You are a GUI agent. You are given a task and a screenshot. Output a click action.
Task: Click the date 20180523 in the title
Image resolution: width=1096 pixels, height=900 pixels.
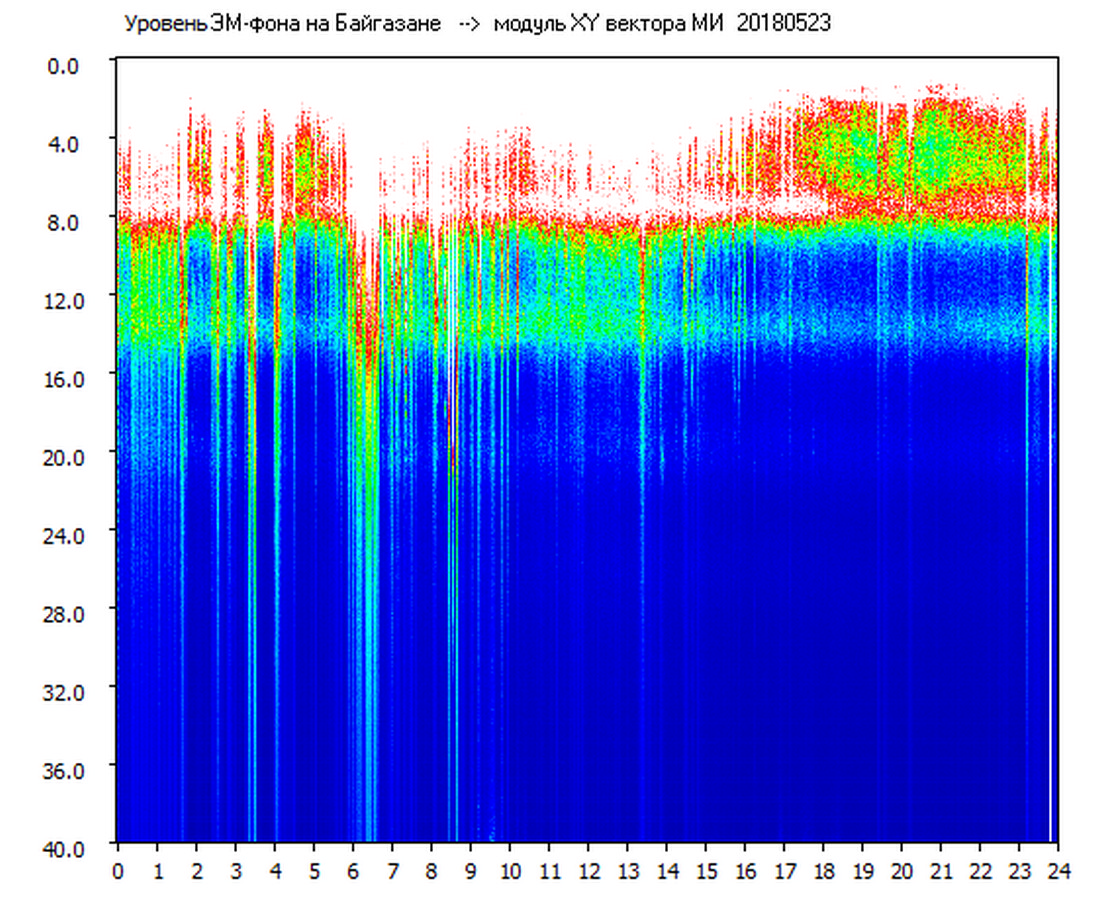784,24
